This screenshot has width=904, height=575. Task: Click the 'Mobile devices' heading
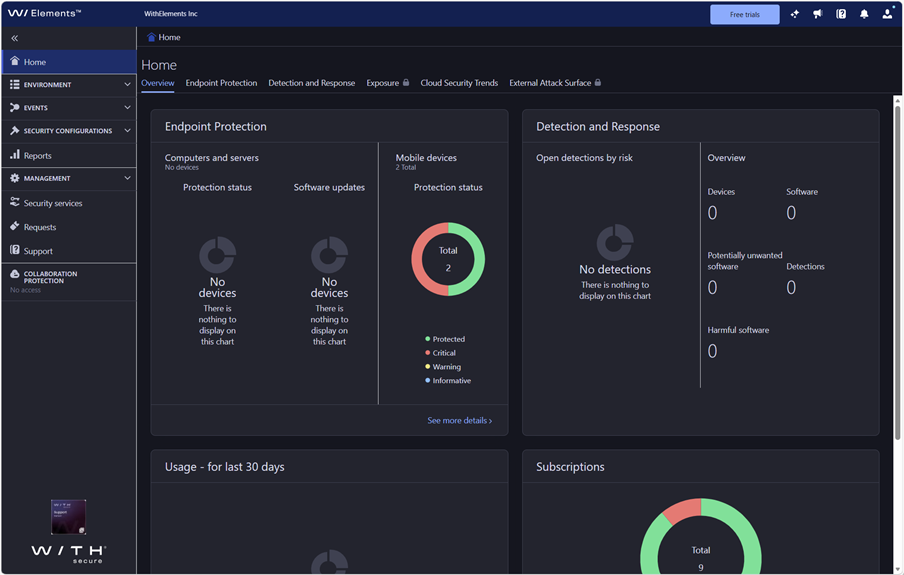[426, 157]
